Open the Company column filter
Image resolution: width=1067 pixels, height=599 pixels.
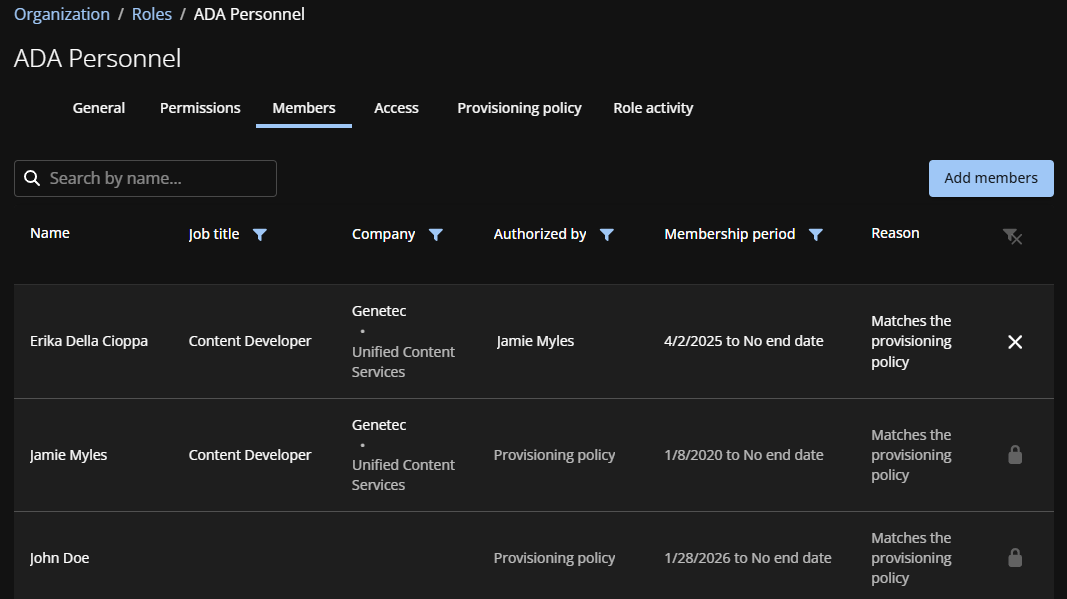[x=435, y=234]
